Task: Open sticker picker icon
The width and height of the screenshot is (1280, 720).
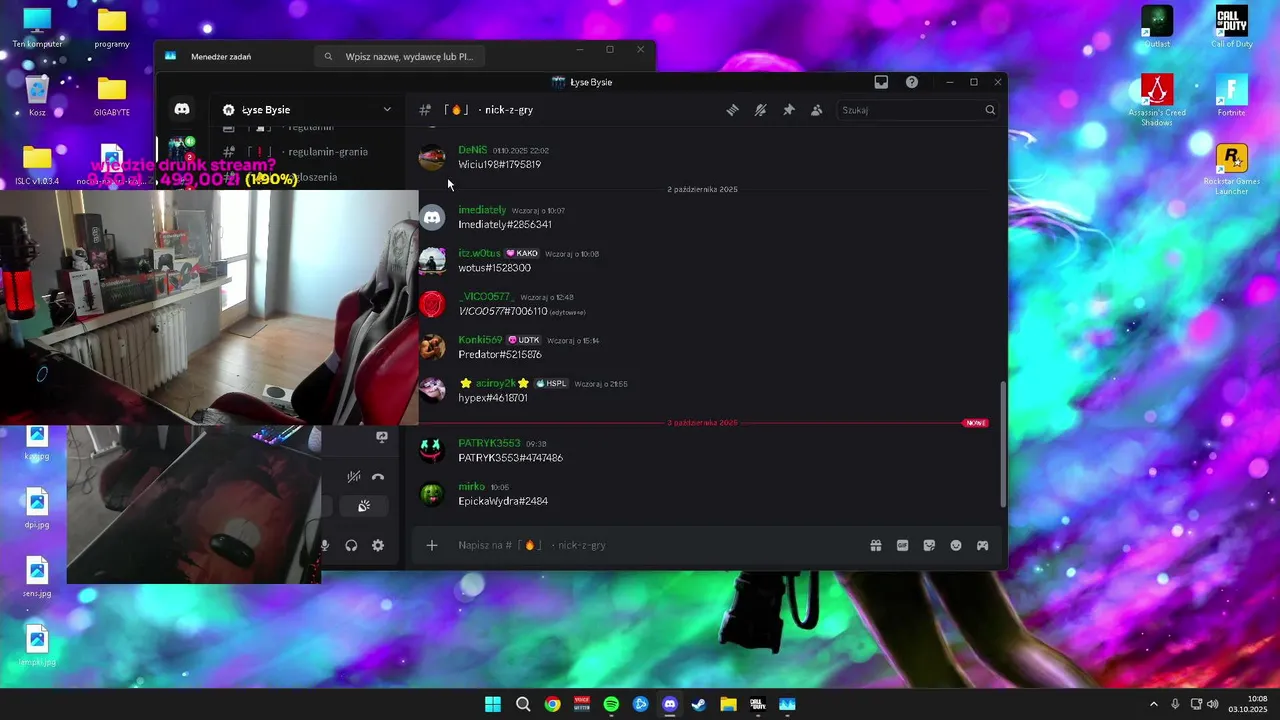Action: click(x=929, y=545)
